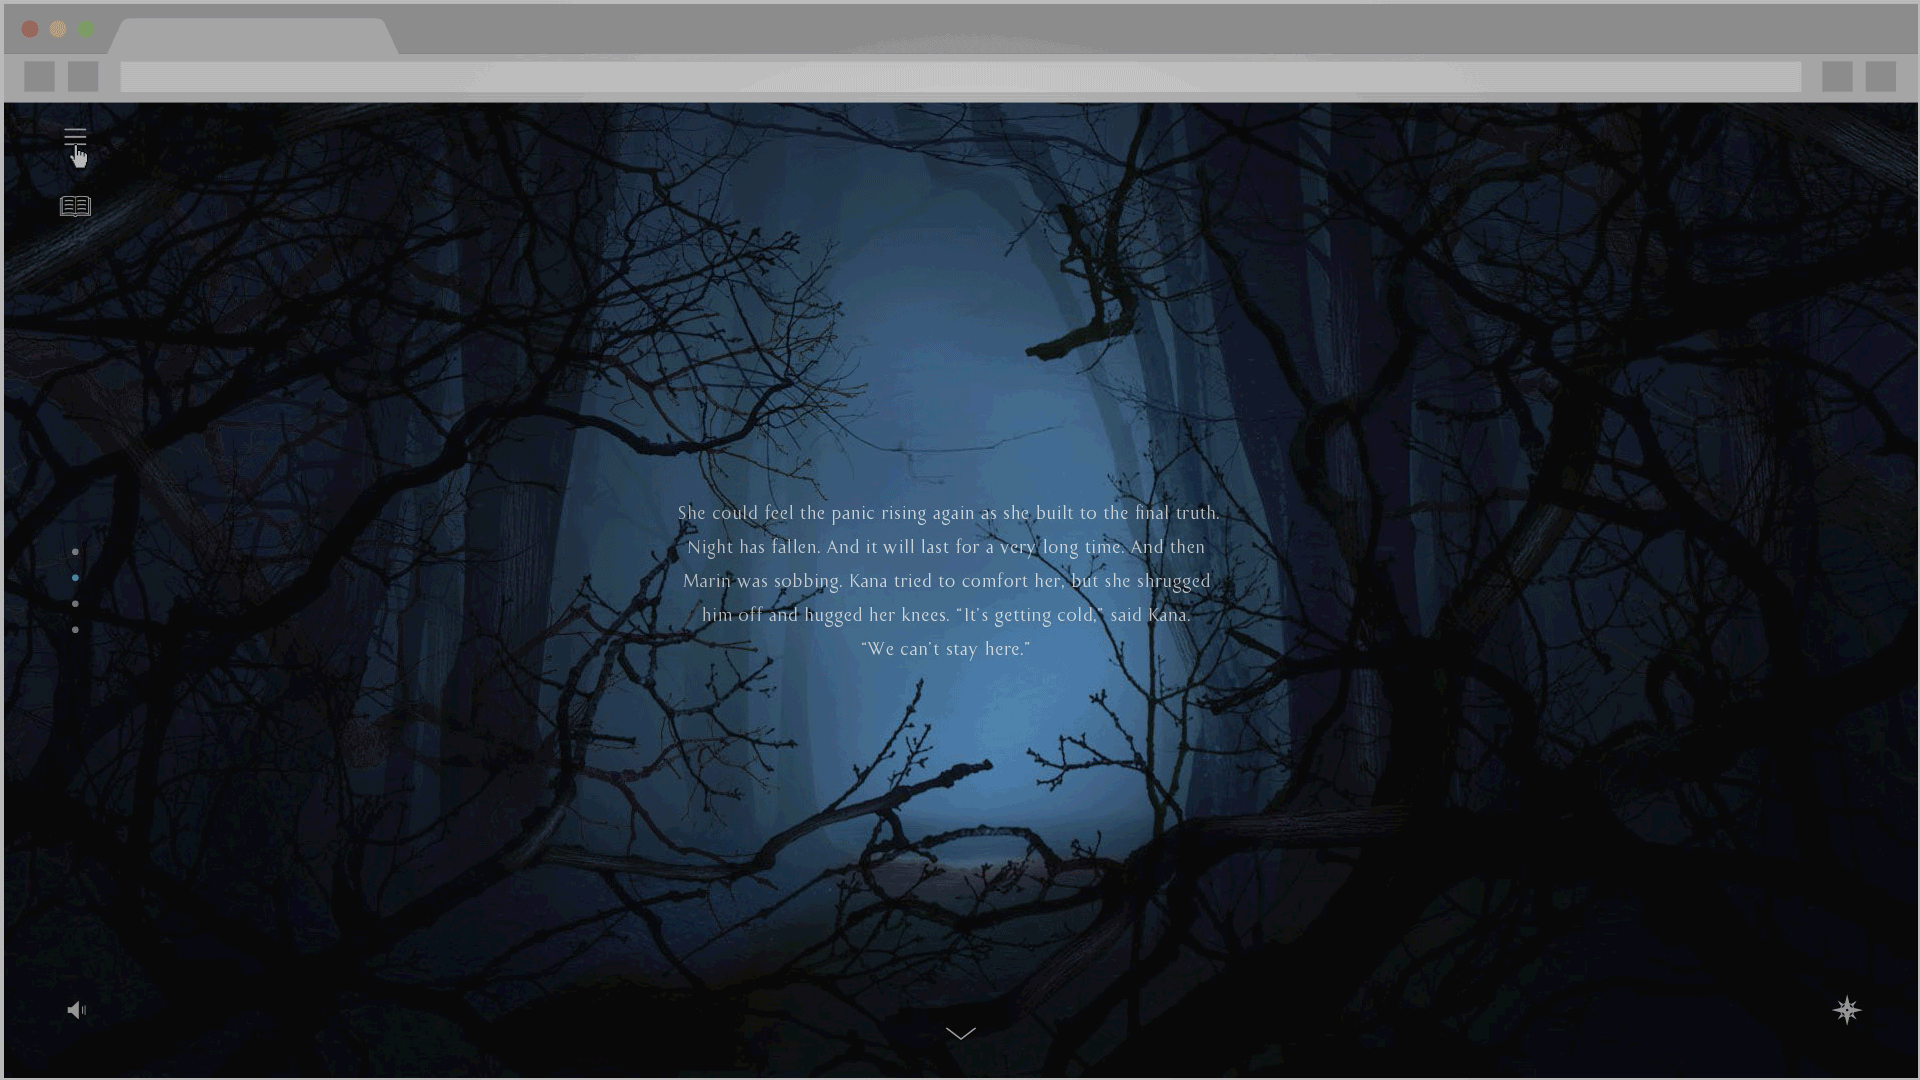Click "We can't stay here." text line
The image size is (1920, 1080).
[x=945, y=649]
